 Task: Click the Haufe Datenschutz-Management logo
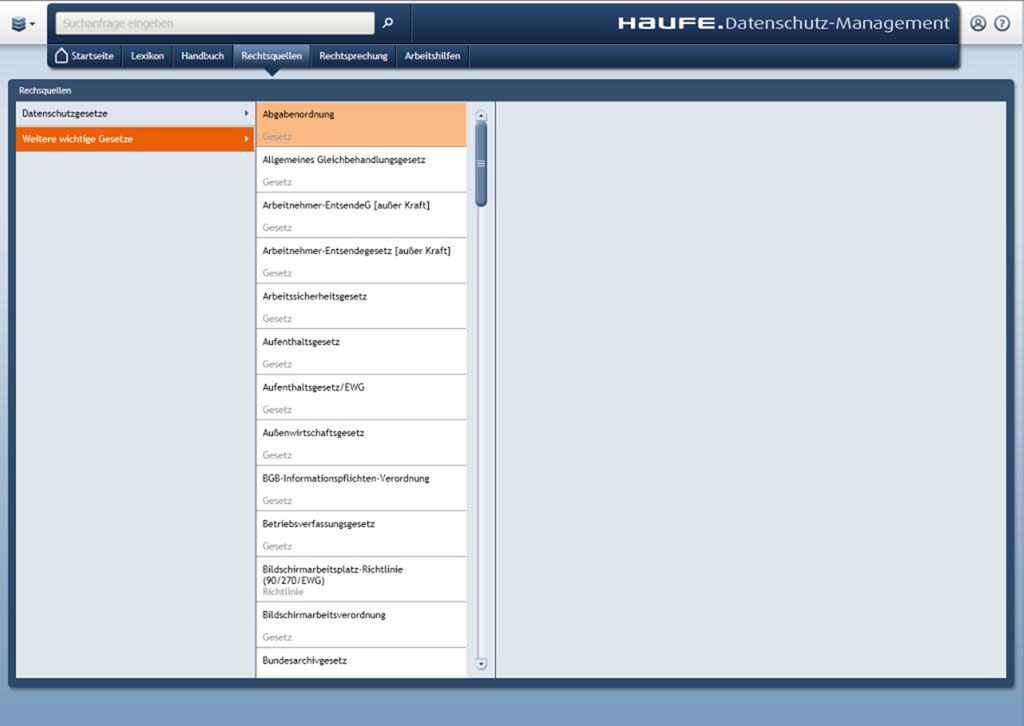784,24
